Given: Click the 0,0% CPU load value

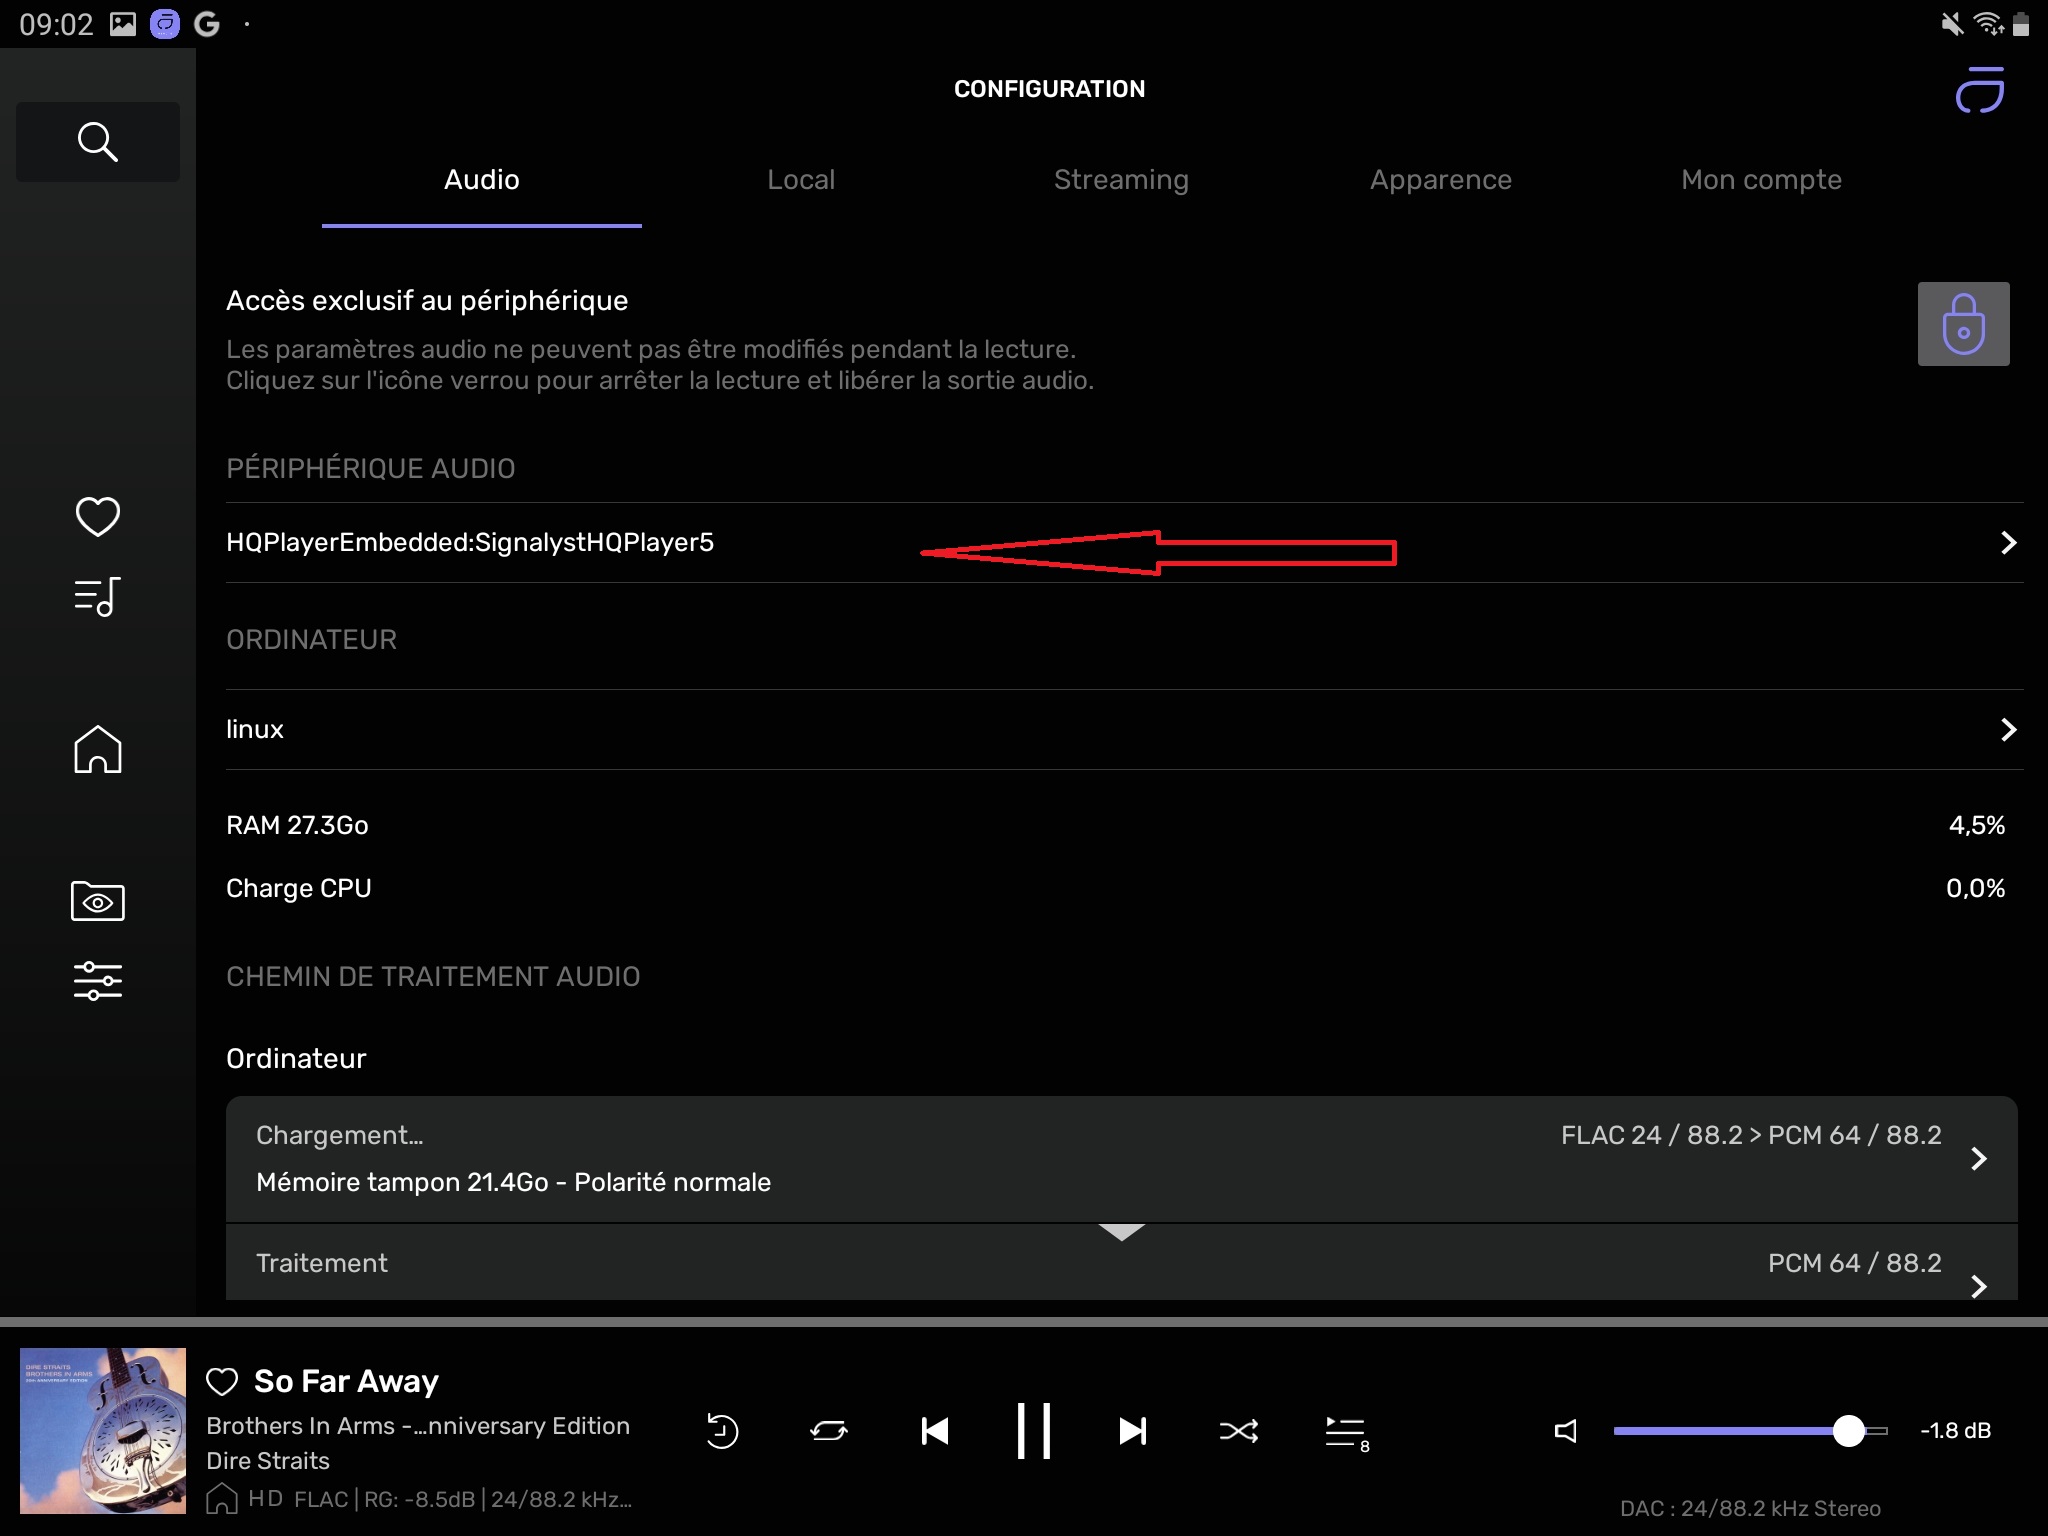Looking at the screenshot, I should click(1975, 888).
